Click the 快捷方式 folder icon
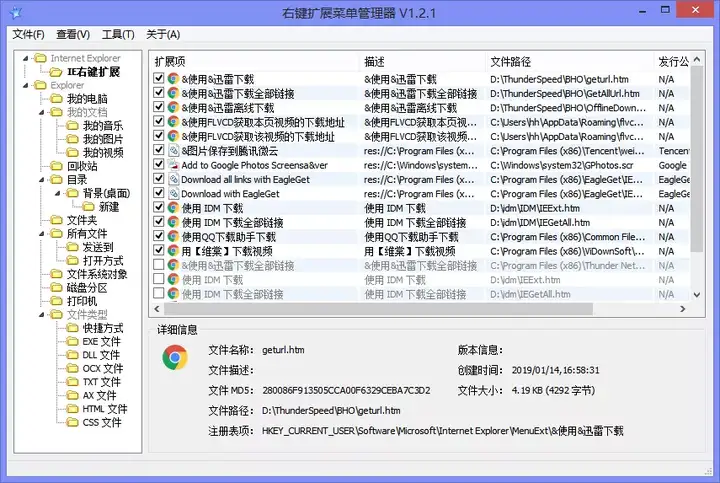Viewport: 720px width, 483px height. pyautogui.click(x=72, y=328)
